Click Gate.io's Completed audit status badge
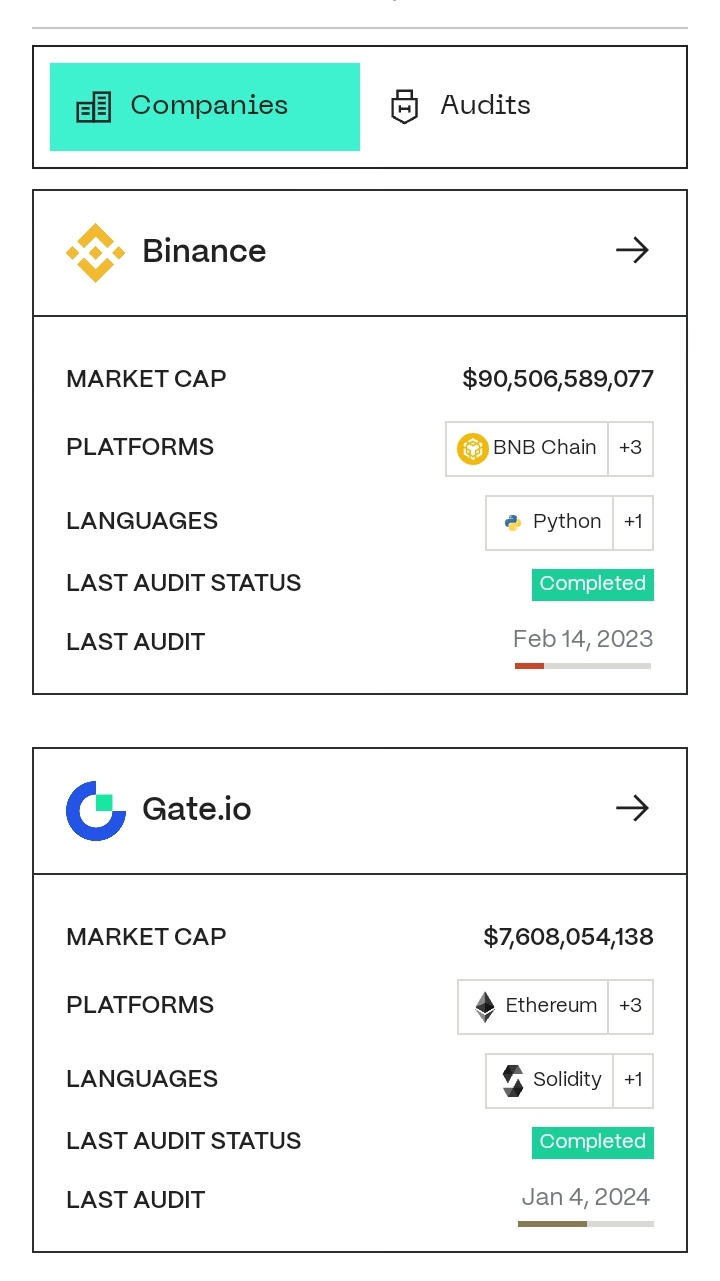 pos(593,1142)
